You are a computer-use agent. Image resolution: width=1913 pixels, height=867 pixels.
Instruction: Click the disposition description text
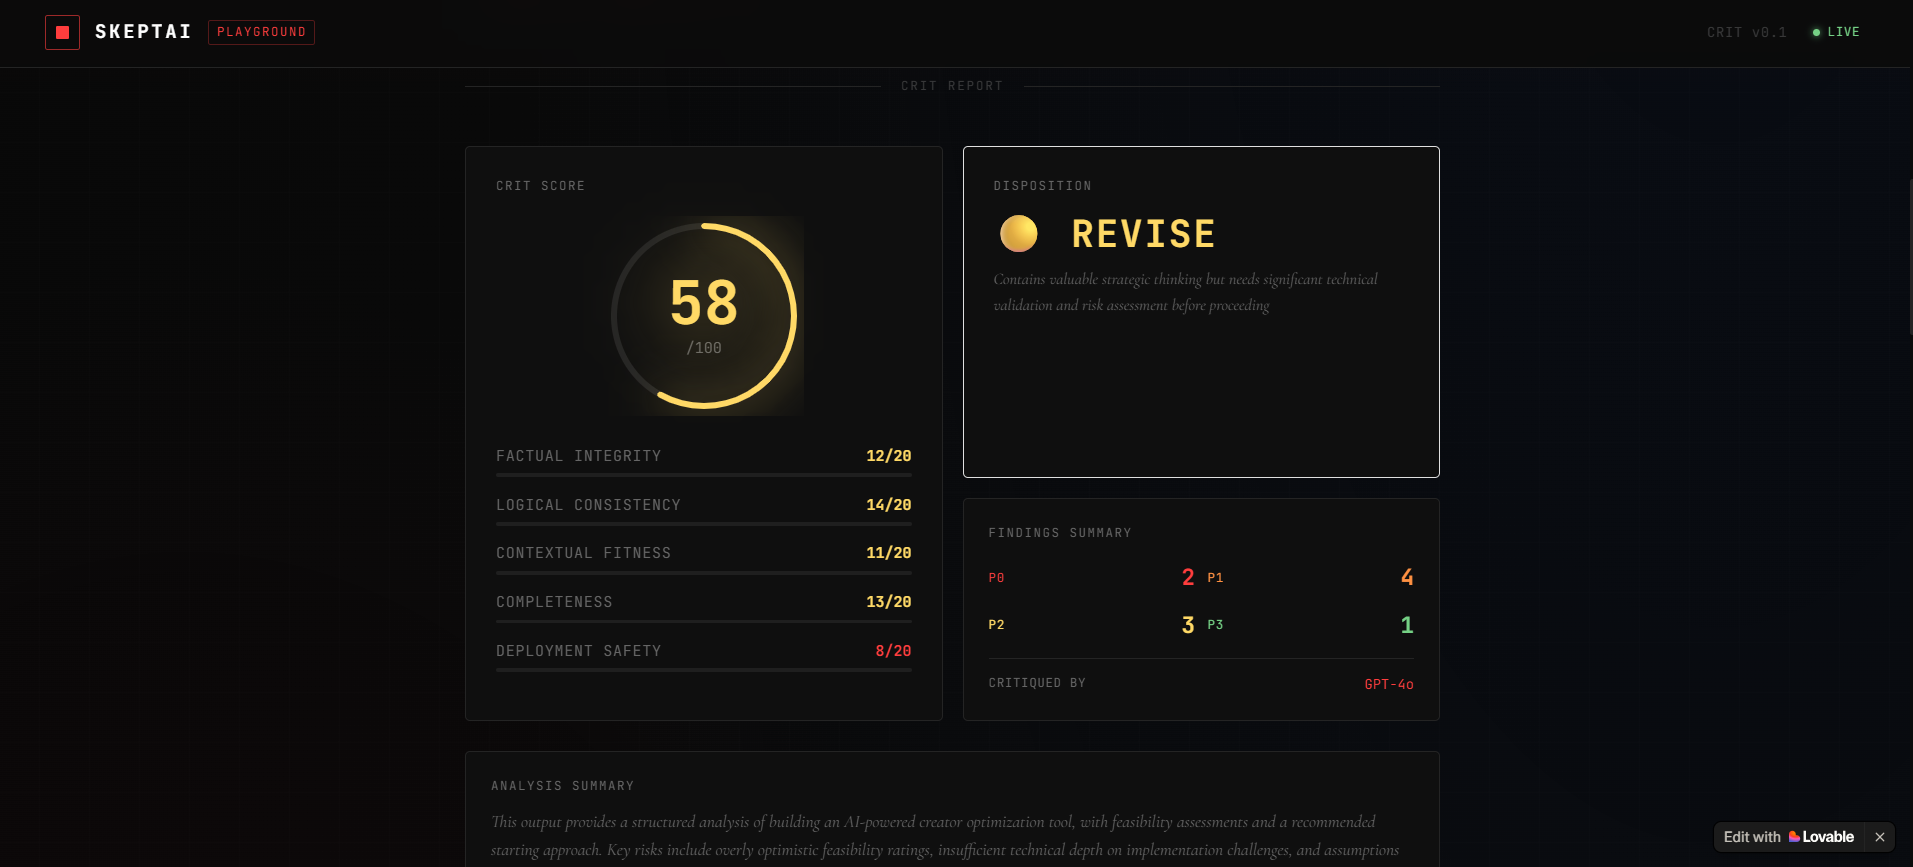1185,292
